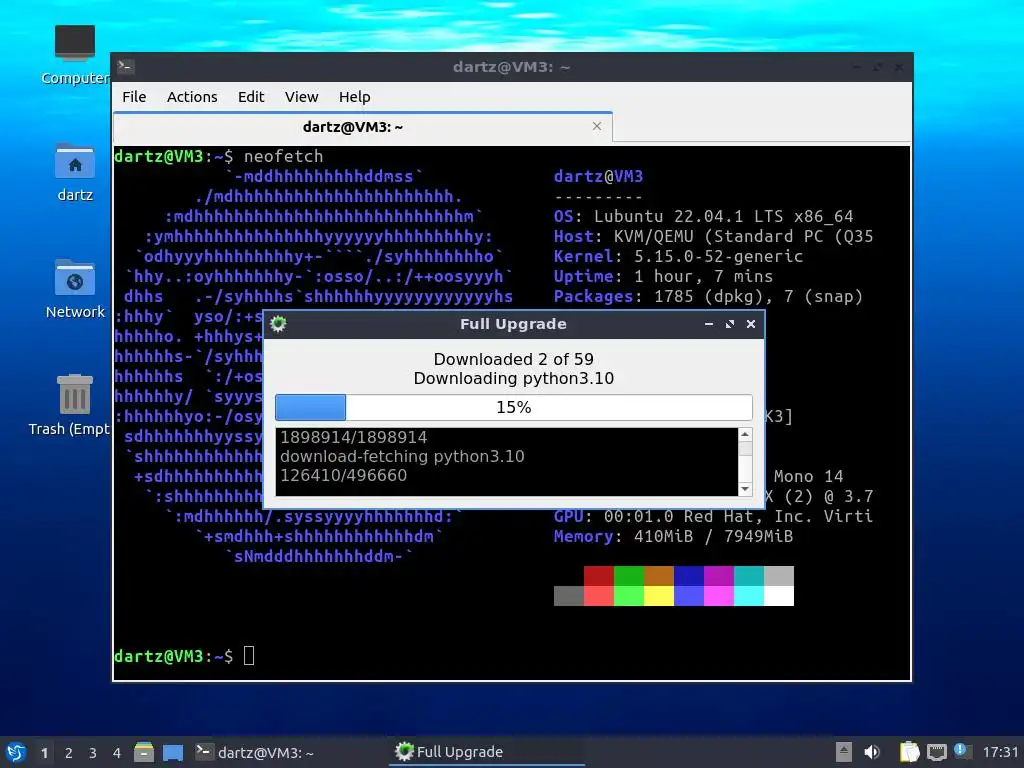
Task: Click the red neofetch color block
Action: [x=598, y=576]
